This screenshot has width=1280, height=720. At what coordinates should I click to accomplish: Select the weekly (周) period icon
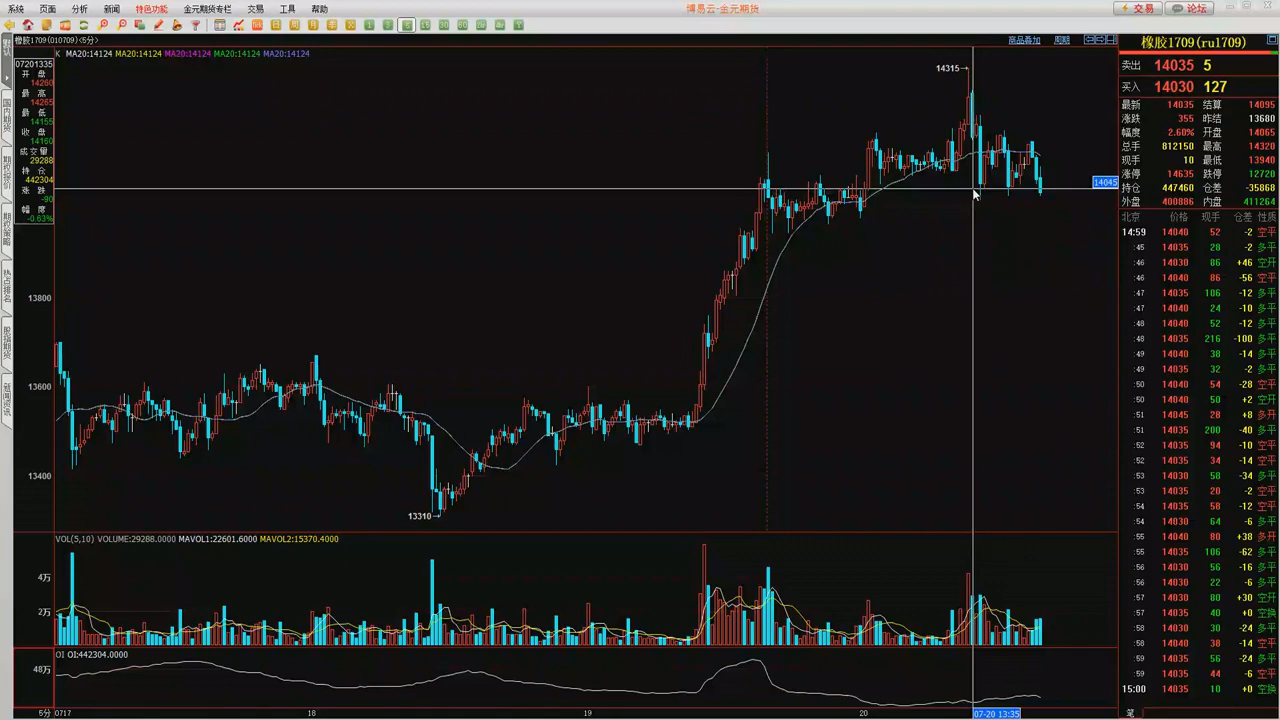295,25
